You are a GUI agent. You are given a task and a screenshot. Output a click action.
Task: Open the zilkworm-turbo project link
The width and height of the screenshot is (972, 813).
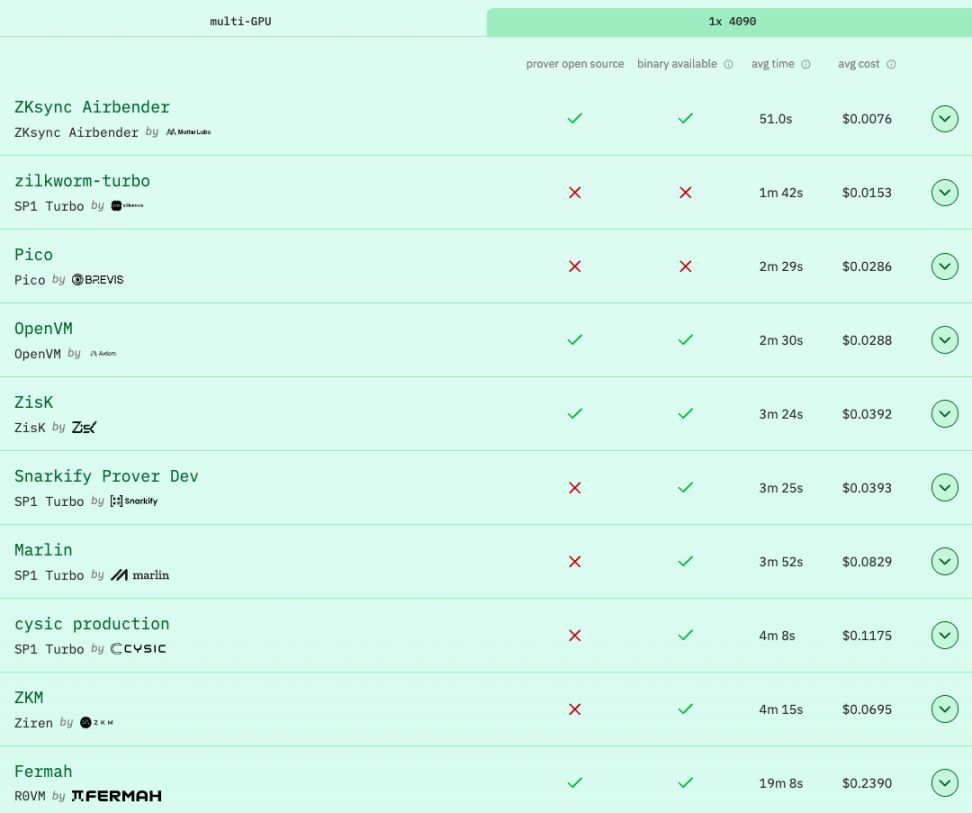82,181
